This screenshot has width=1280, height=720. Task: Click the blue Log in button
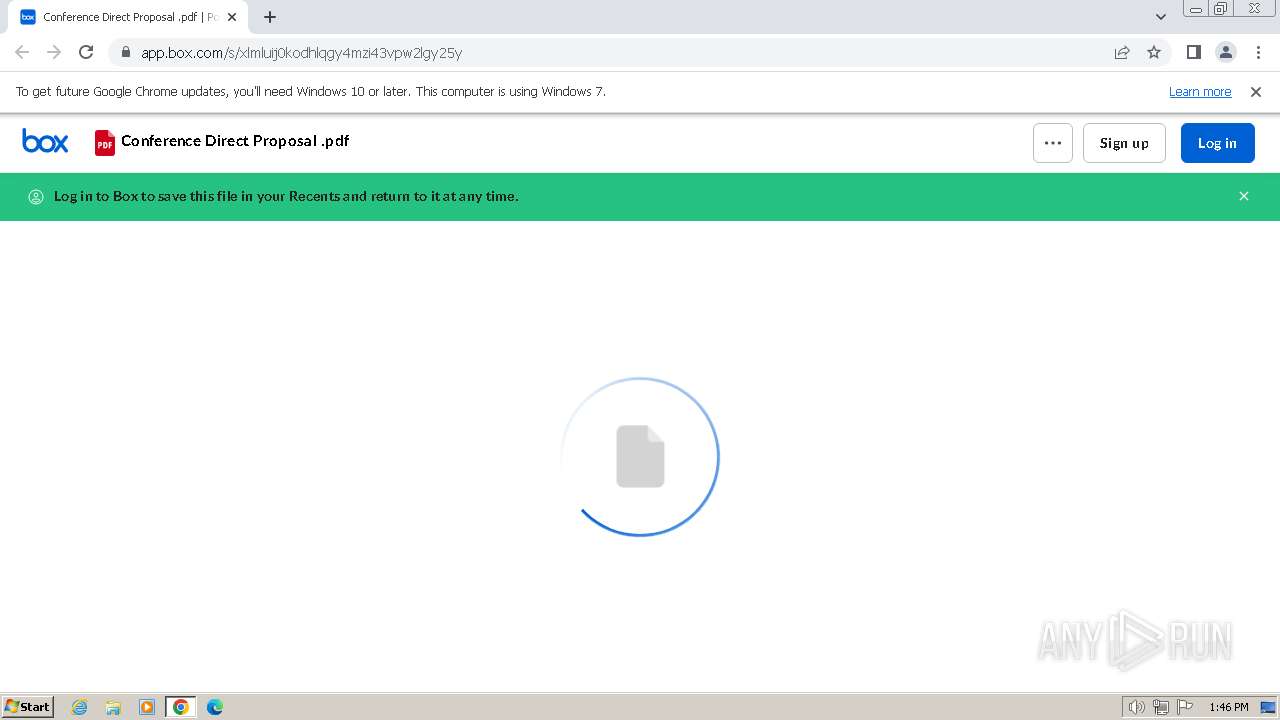1217,143
